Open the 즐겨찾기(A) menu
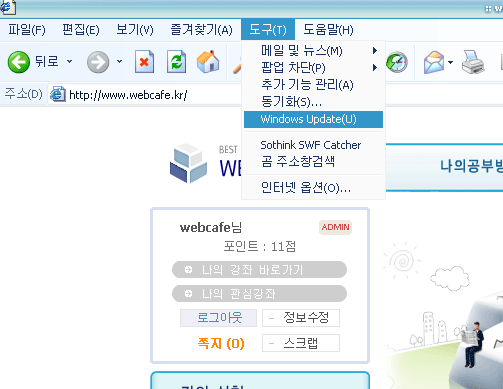This screenshot has width=503, height=389. tap(201, 30)
